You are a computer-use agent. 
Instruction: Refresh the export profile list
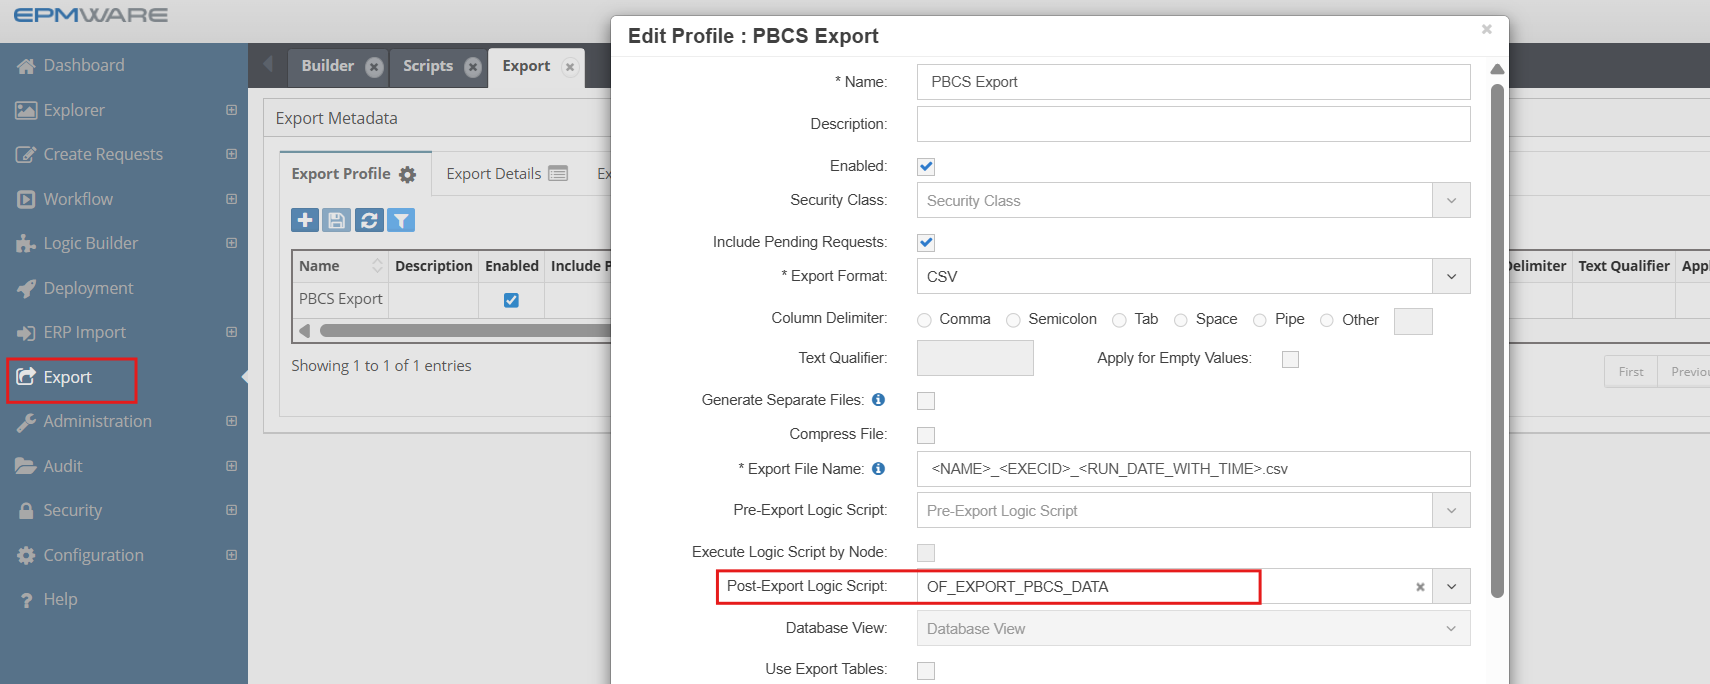point(369,220)
